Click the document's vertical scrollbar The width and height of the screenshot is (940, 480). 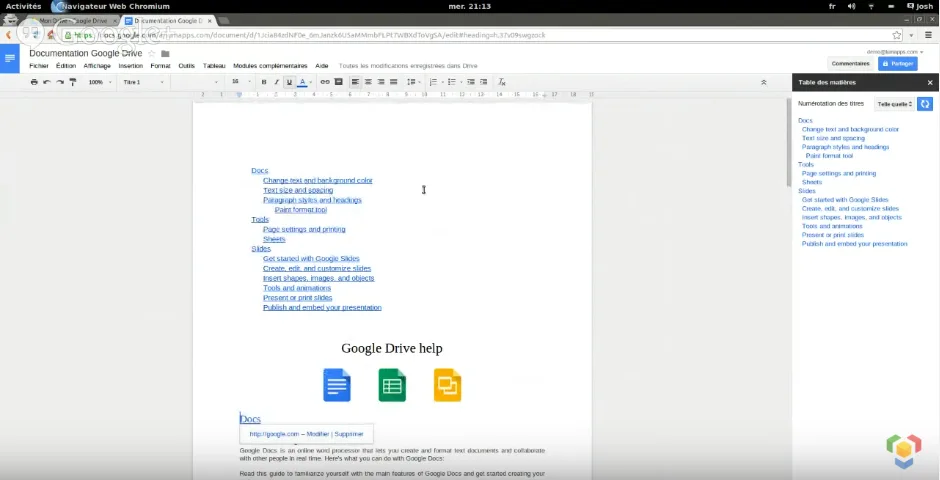tap(789, 141)
